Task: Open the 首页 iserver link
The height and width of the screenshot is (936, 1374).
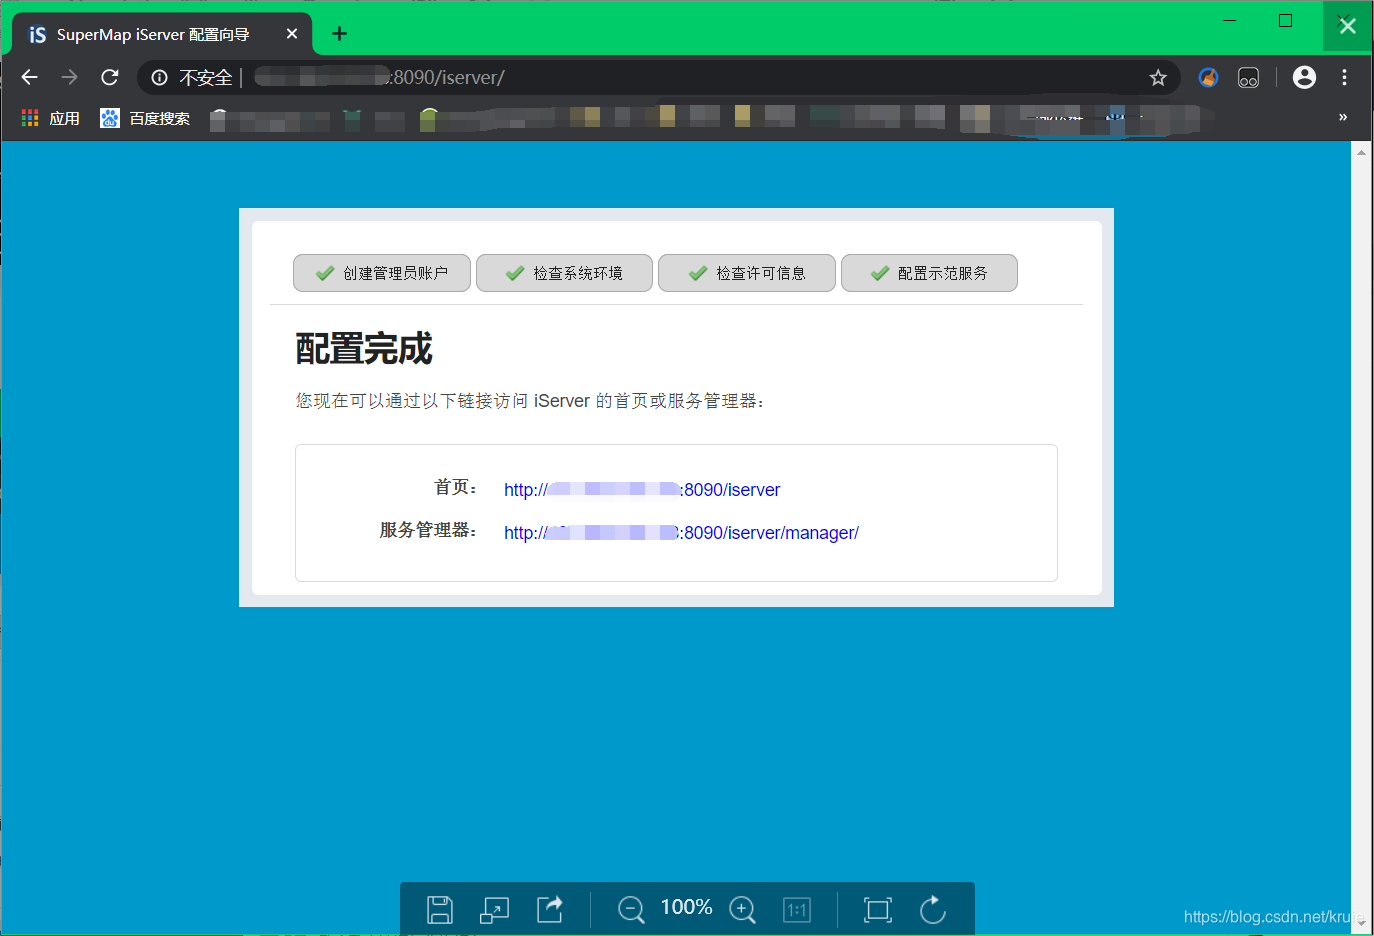Action: [642, 490]
